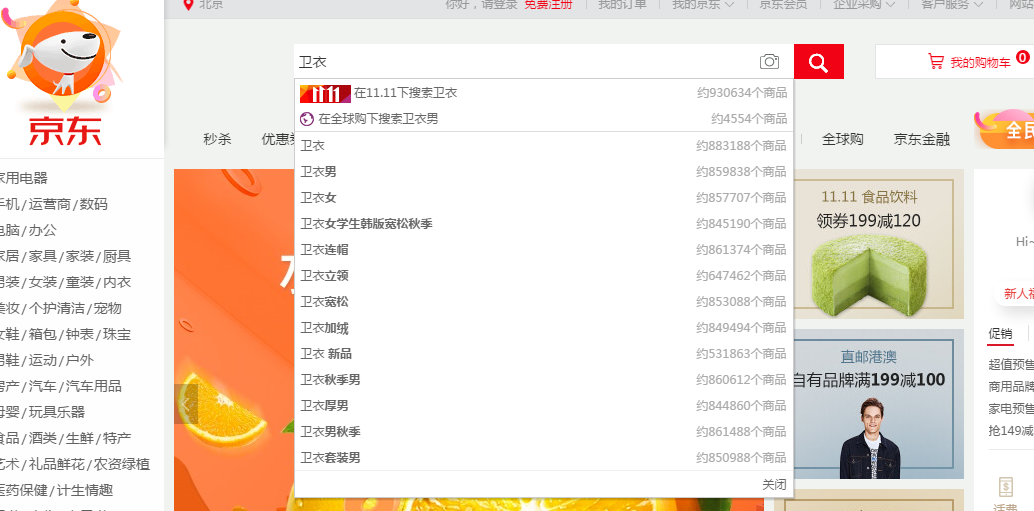Select the 卫衣女 suggestion with 857707 items
Viewport: 1034px width, 511px height.
click(x=544, y=198)
